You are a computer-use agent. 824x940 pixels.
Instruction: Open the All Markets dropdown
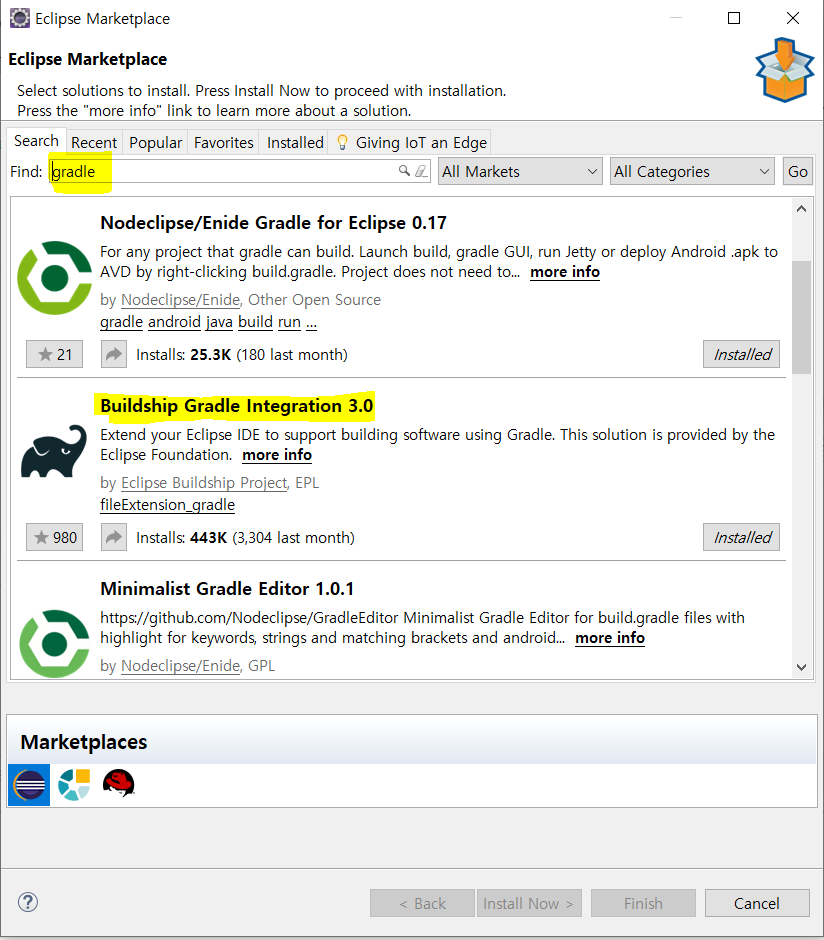[x=520, y=171]
